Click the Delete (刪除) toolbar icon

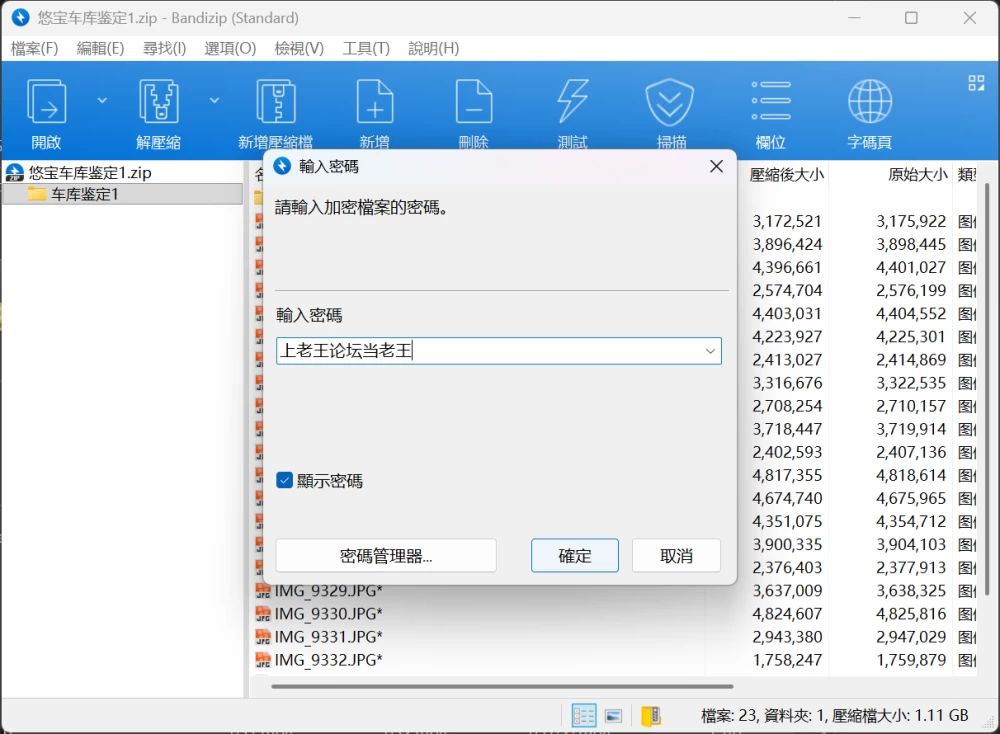473,101
